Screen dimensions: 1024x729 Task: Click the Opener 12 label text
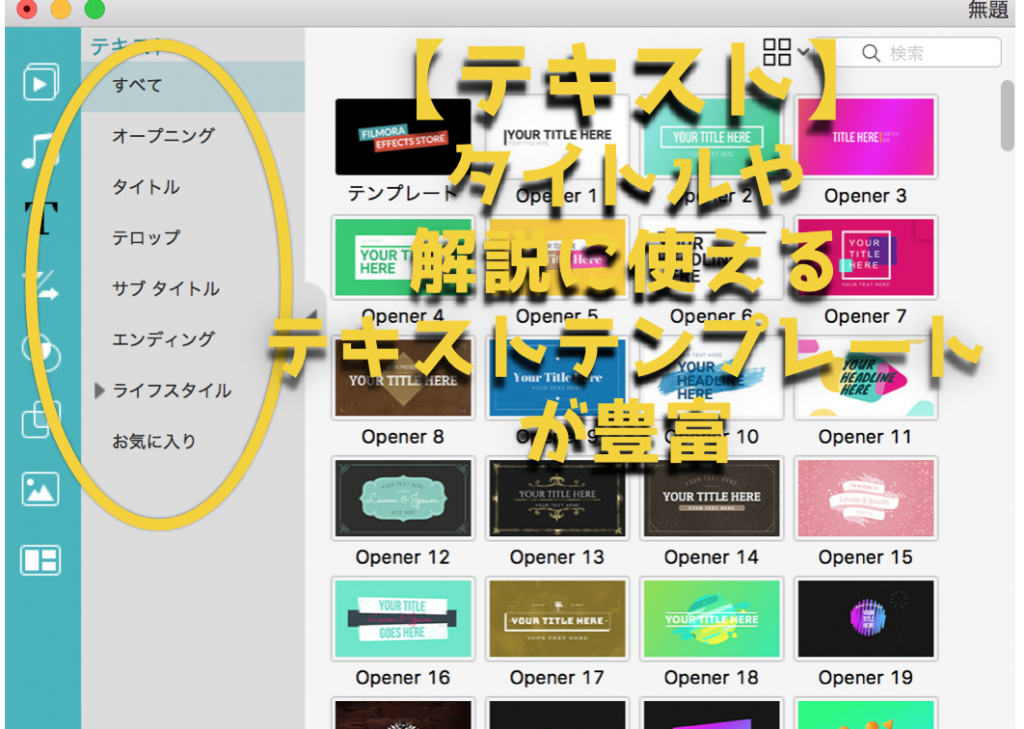(x=403, y=557)
